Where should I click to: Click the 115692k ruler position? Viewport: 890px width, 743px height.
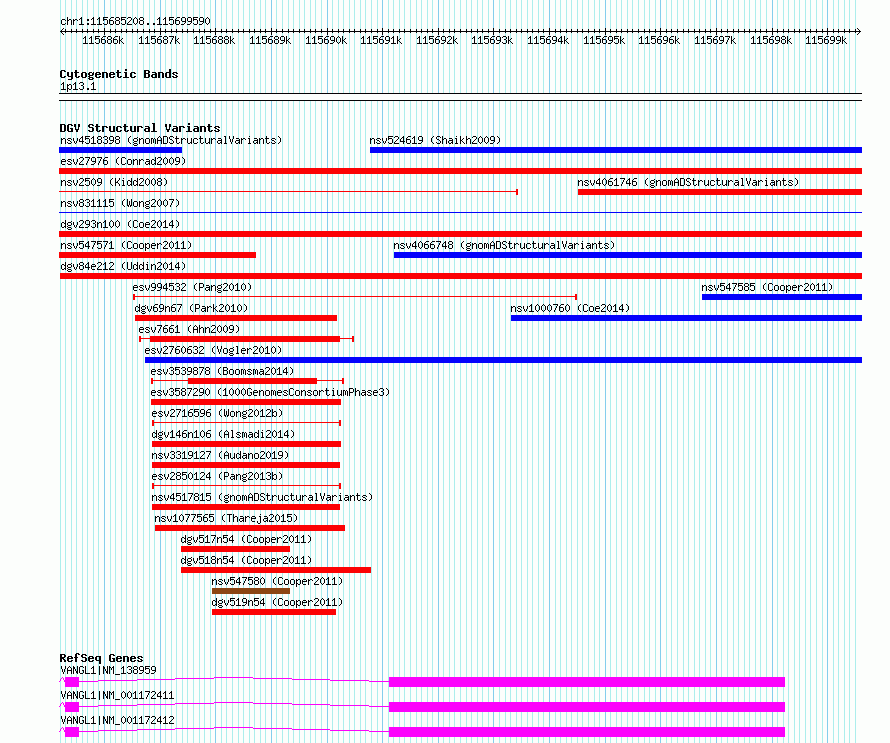pos(436,40)
